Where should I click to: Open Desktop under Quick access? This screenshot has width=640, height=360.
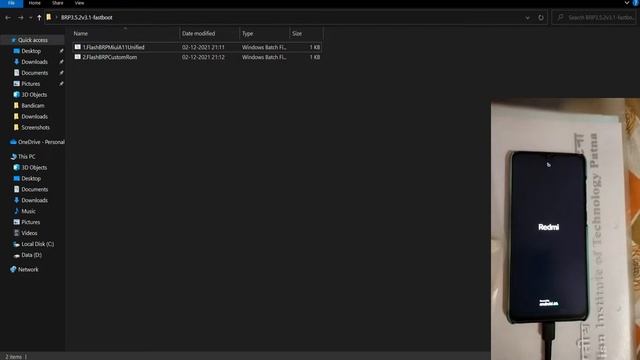[31, 51]
